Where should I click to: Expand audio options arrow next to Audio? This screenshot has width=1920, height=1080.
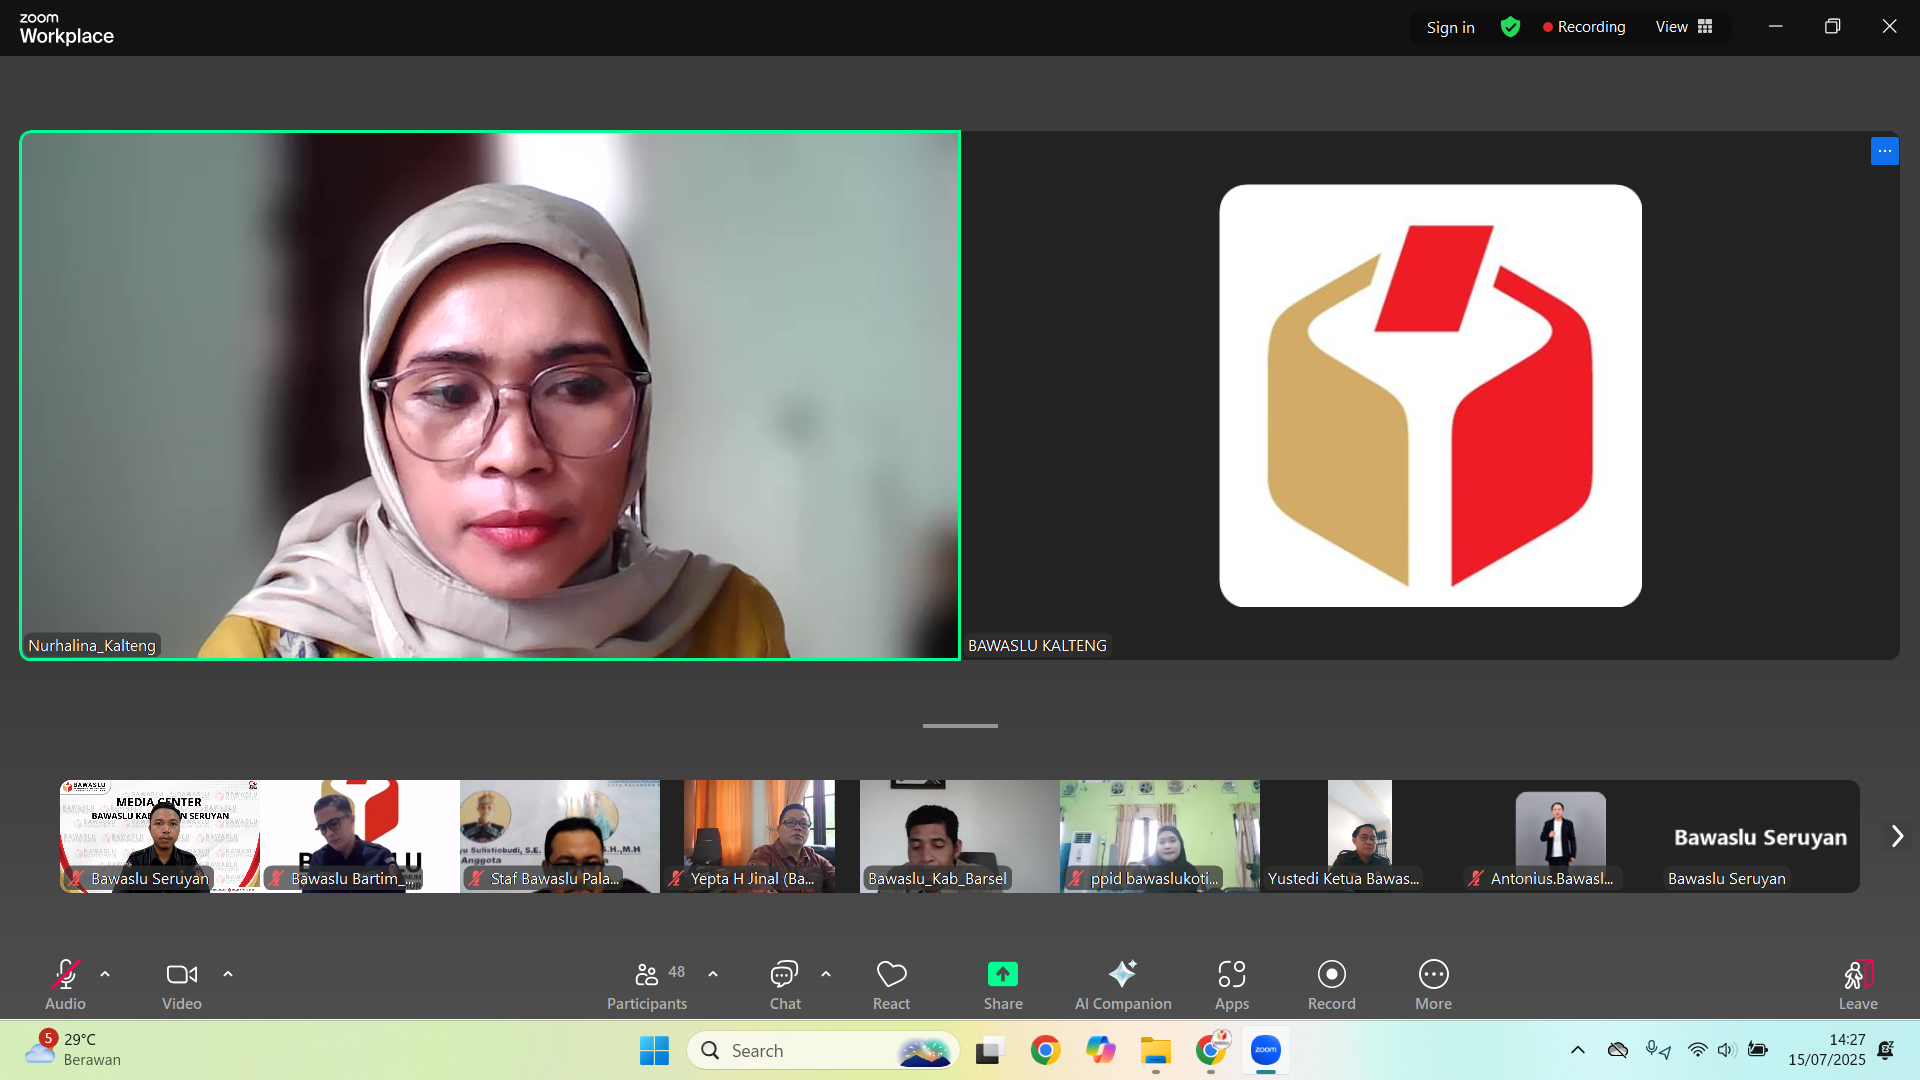(105, 974)
